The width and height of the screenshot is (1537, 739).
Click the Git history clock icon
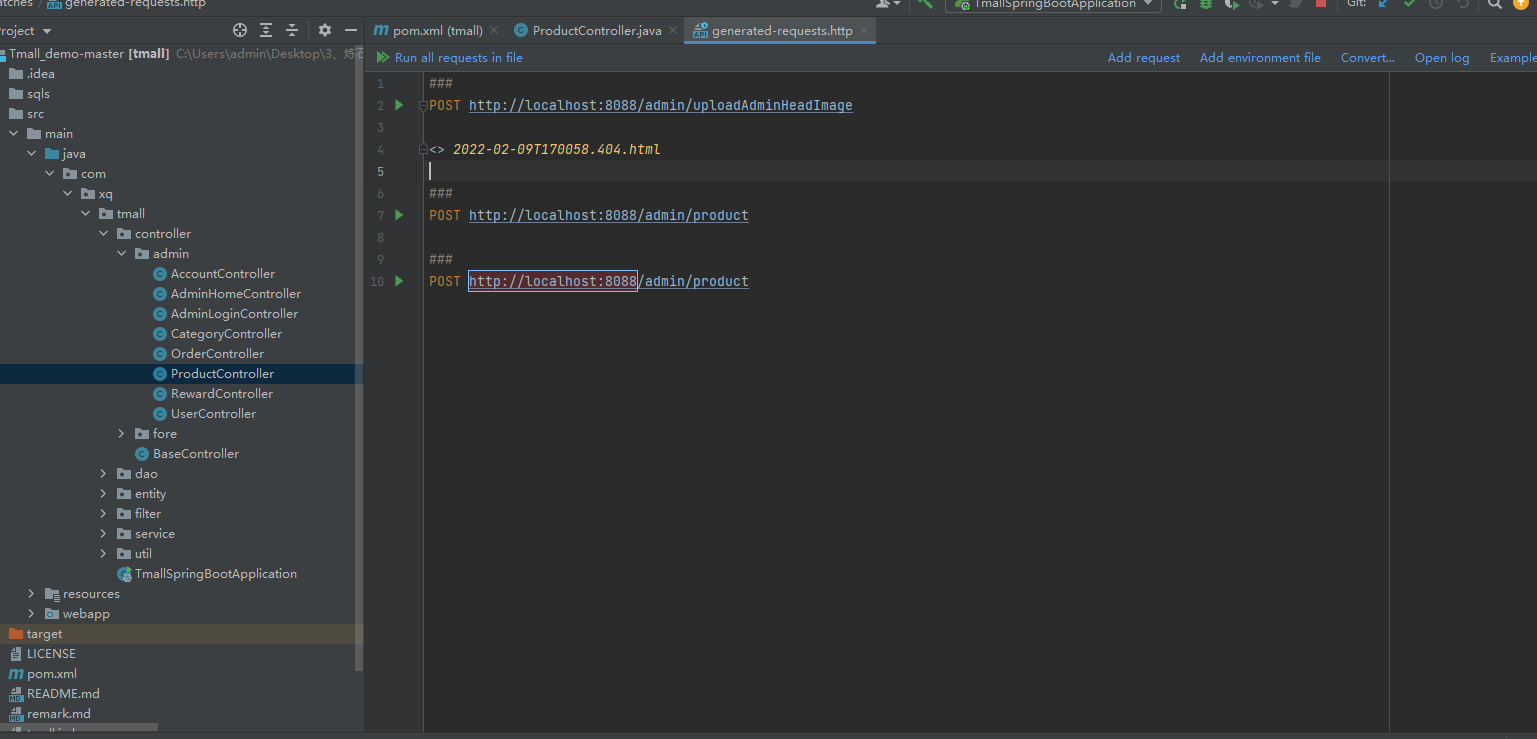[x=1436, y=4]
